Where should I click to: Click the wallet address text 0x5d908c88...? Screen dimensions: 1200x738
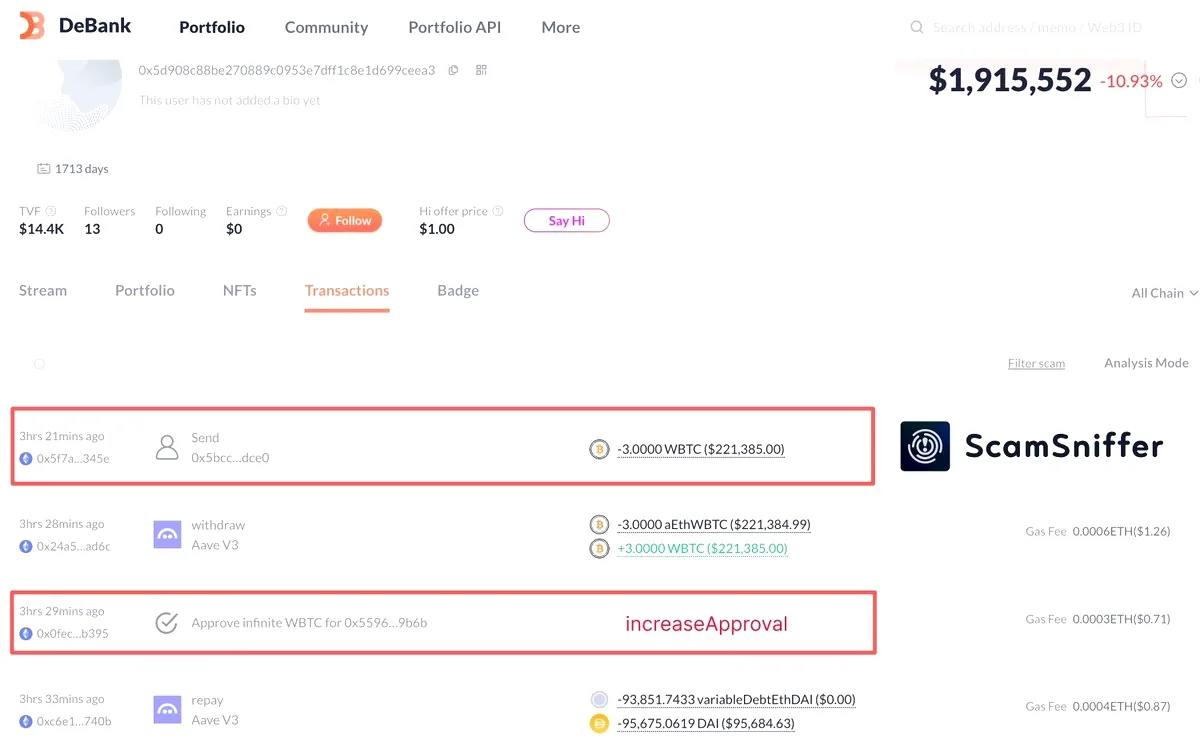click(287, 70)
